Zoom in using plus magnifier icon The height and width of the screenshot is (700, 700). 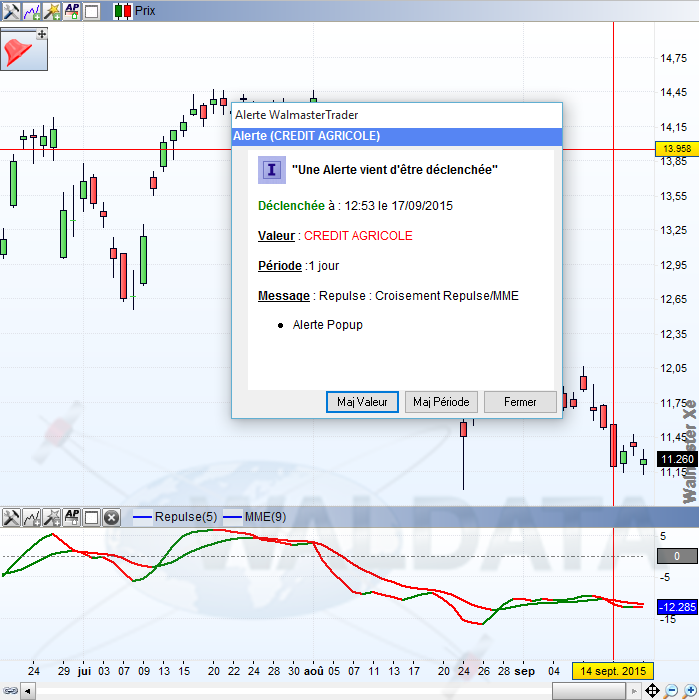(690, 691)
